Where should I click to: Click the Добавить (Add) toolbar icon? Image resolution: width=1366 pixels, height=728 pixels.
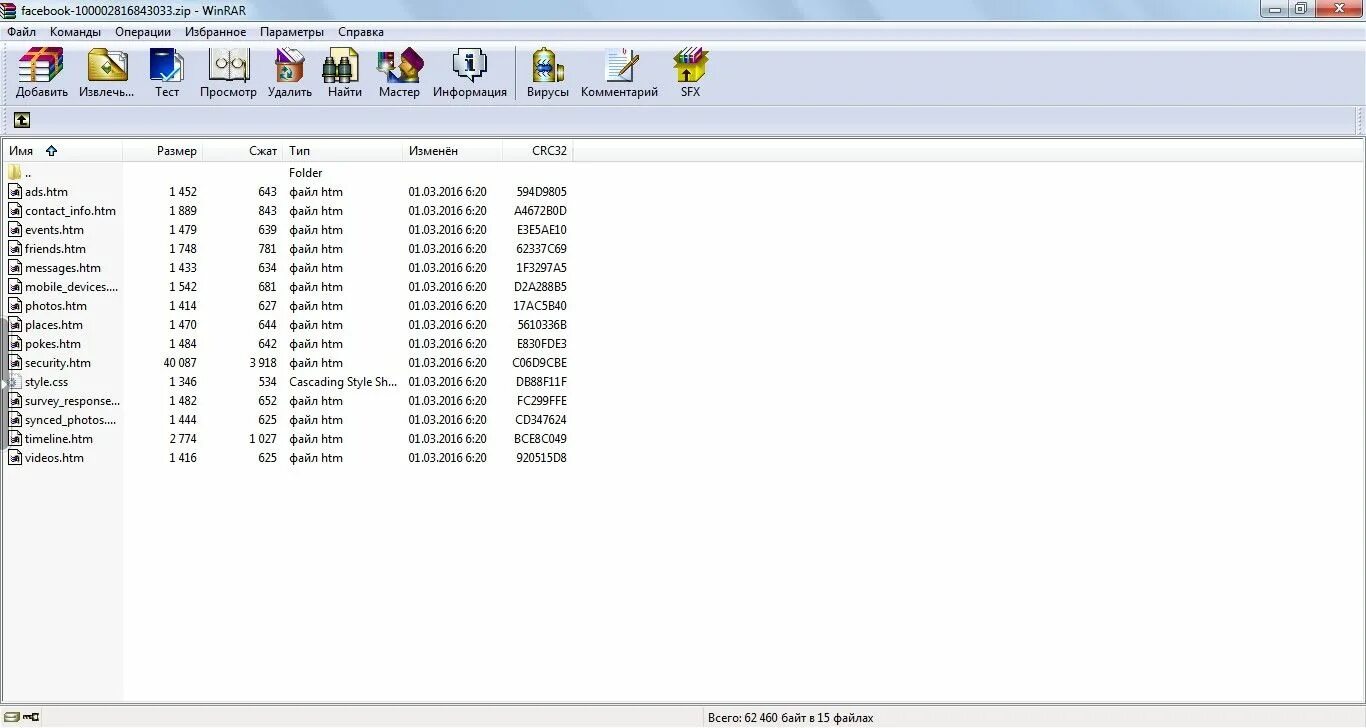(41, 66)
